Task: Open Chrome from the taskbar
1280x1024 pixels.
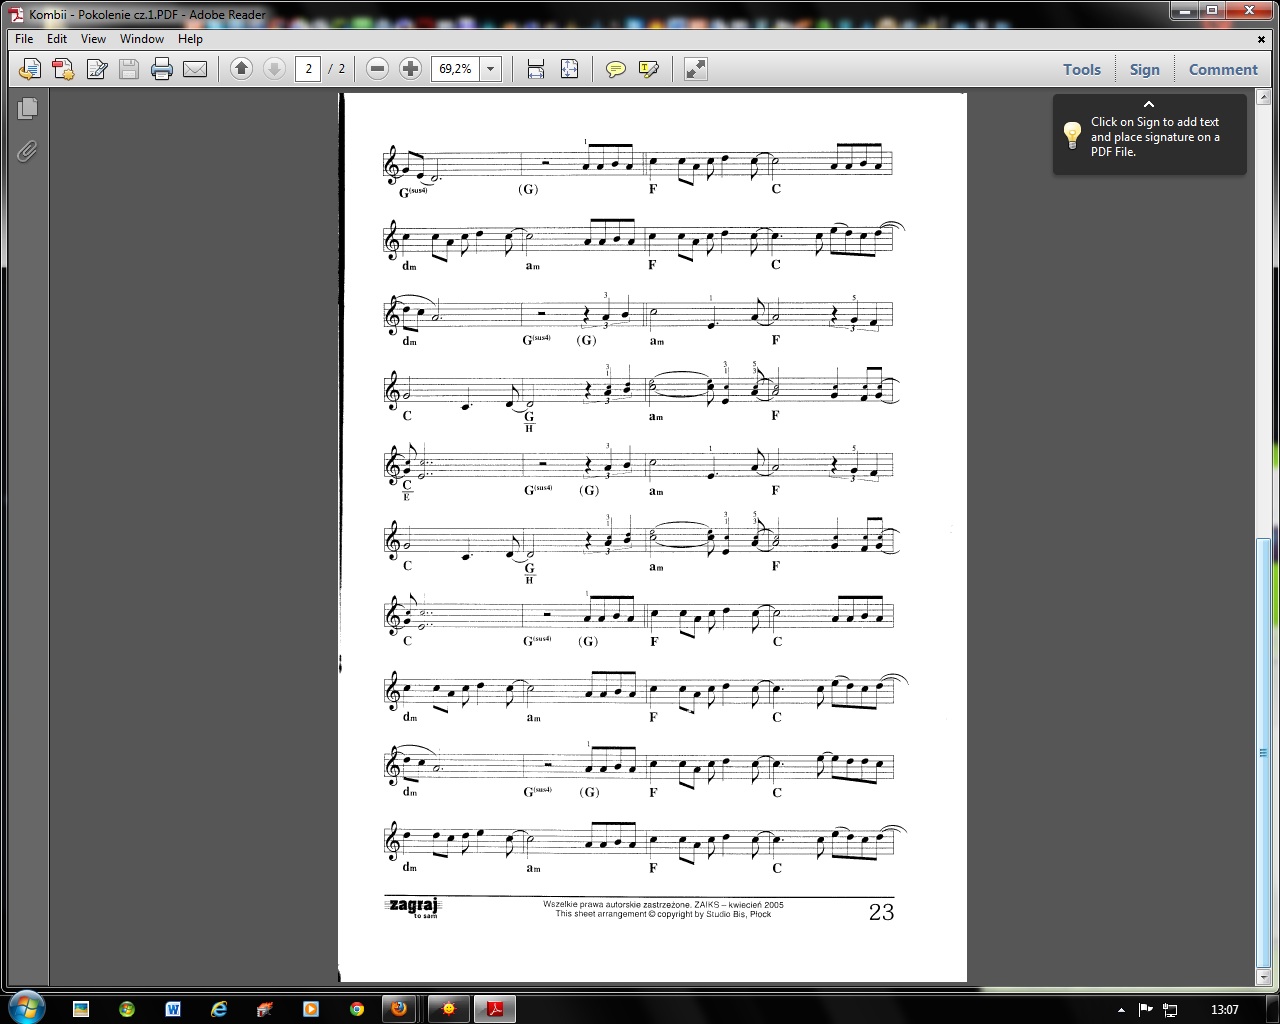Action: pos(356,1009)
